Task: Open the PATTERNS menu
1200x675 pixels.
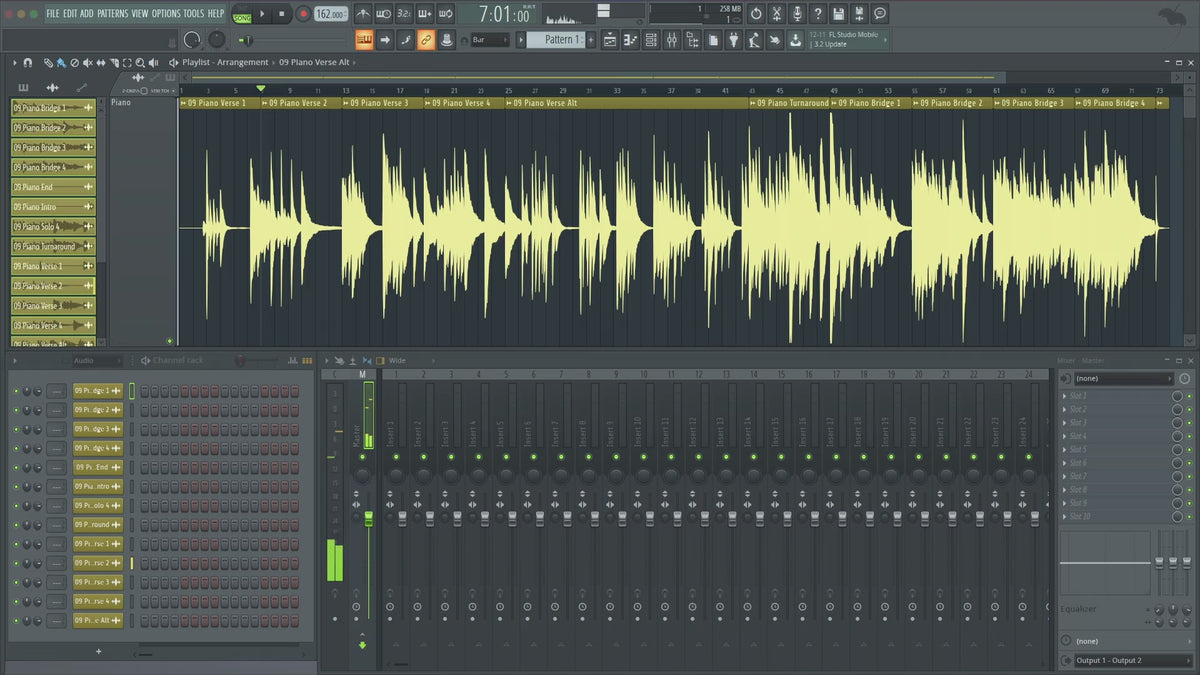Action: click(x=112, y=13)
